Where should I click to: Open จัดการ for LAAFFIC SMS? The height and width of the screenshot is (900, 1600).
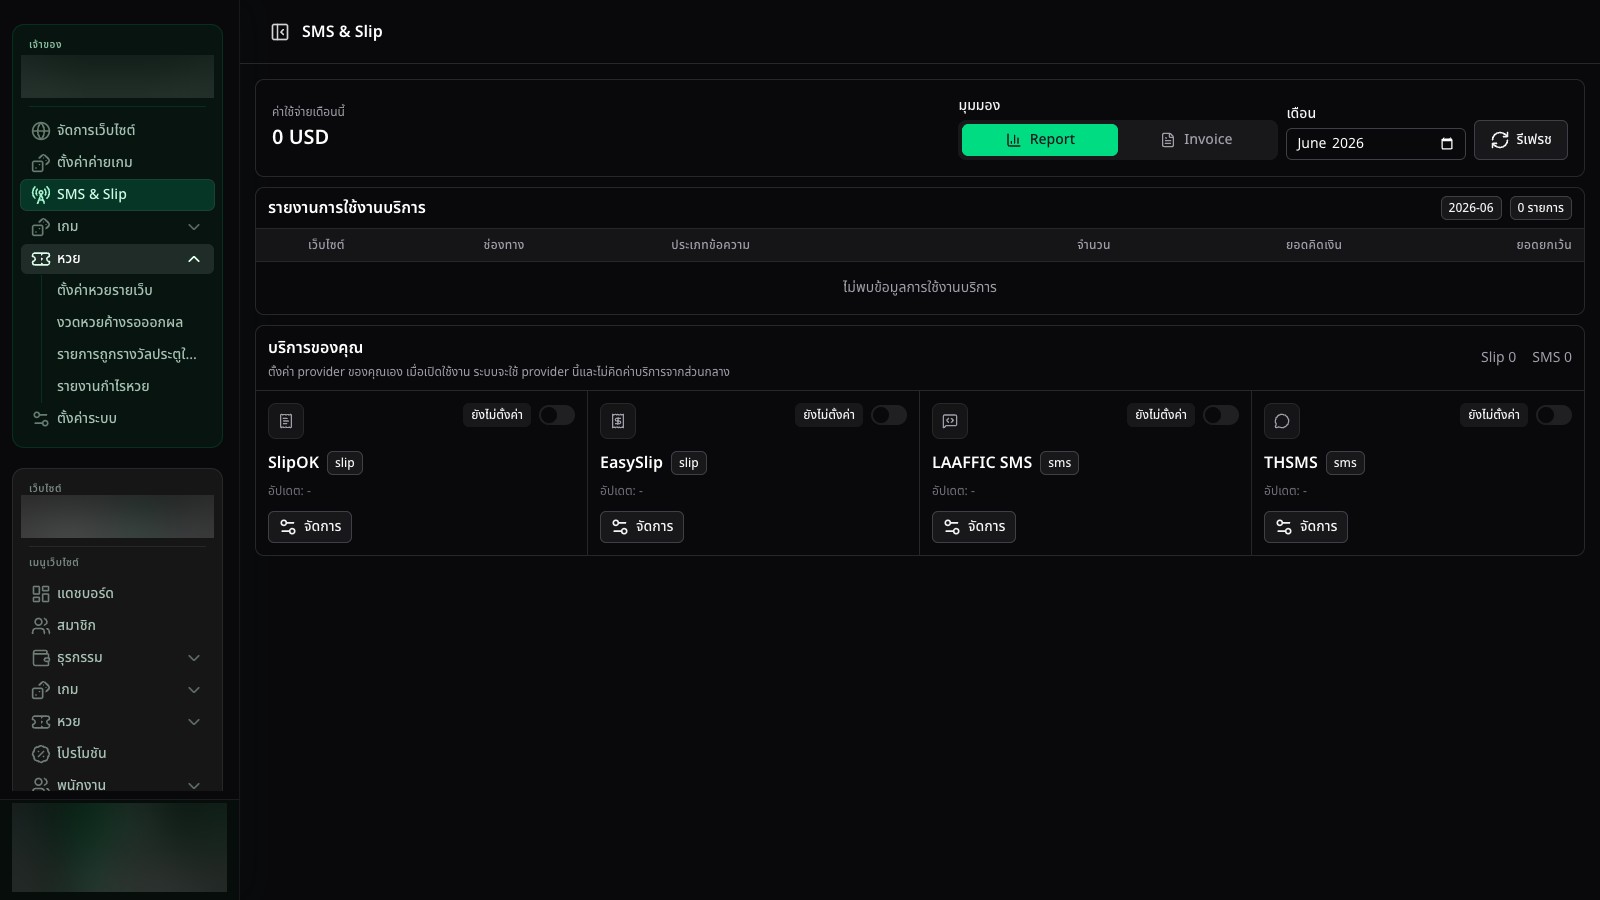(x=974, y=527)
